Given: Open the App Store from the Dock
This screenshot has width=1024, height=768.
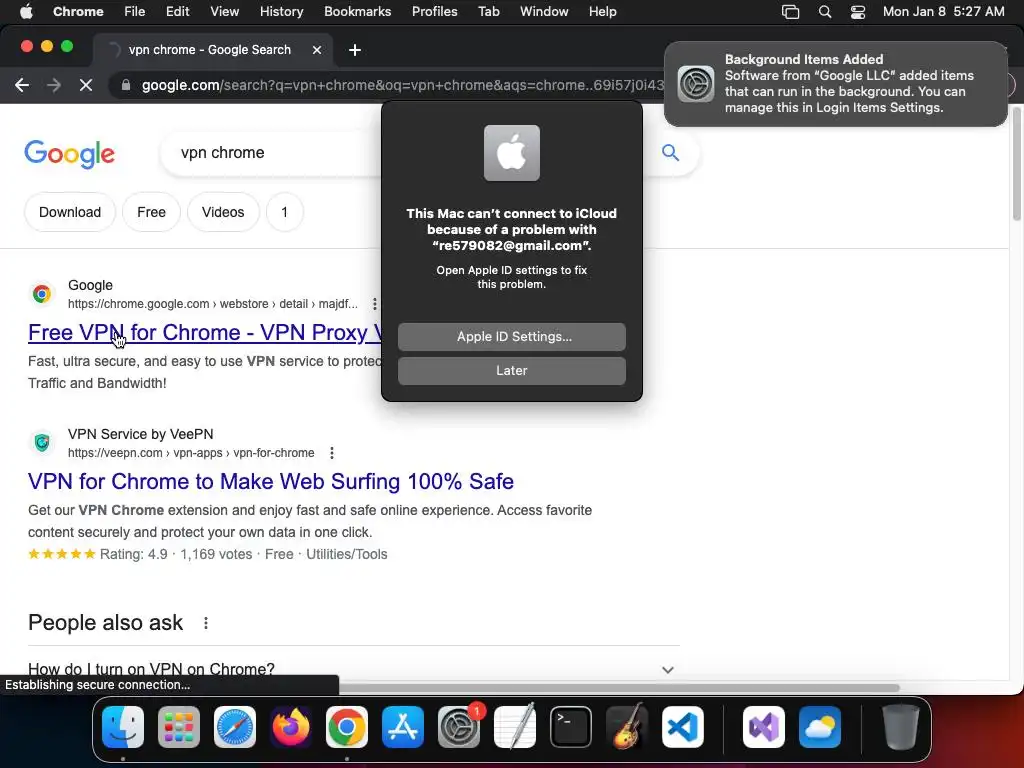Looking at the screenshot, I should (x=403, y=727).
